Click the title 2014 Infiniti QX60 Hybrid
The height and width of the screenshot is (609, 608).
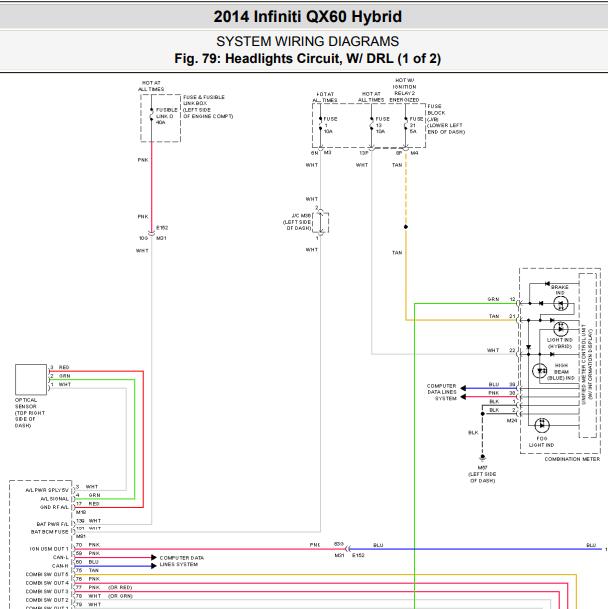coord(307,17)
